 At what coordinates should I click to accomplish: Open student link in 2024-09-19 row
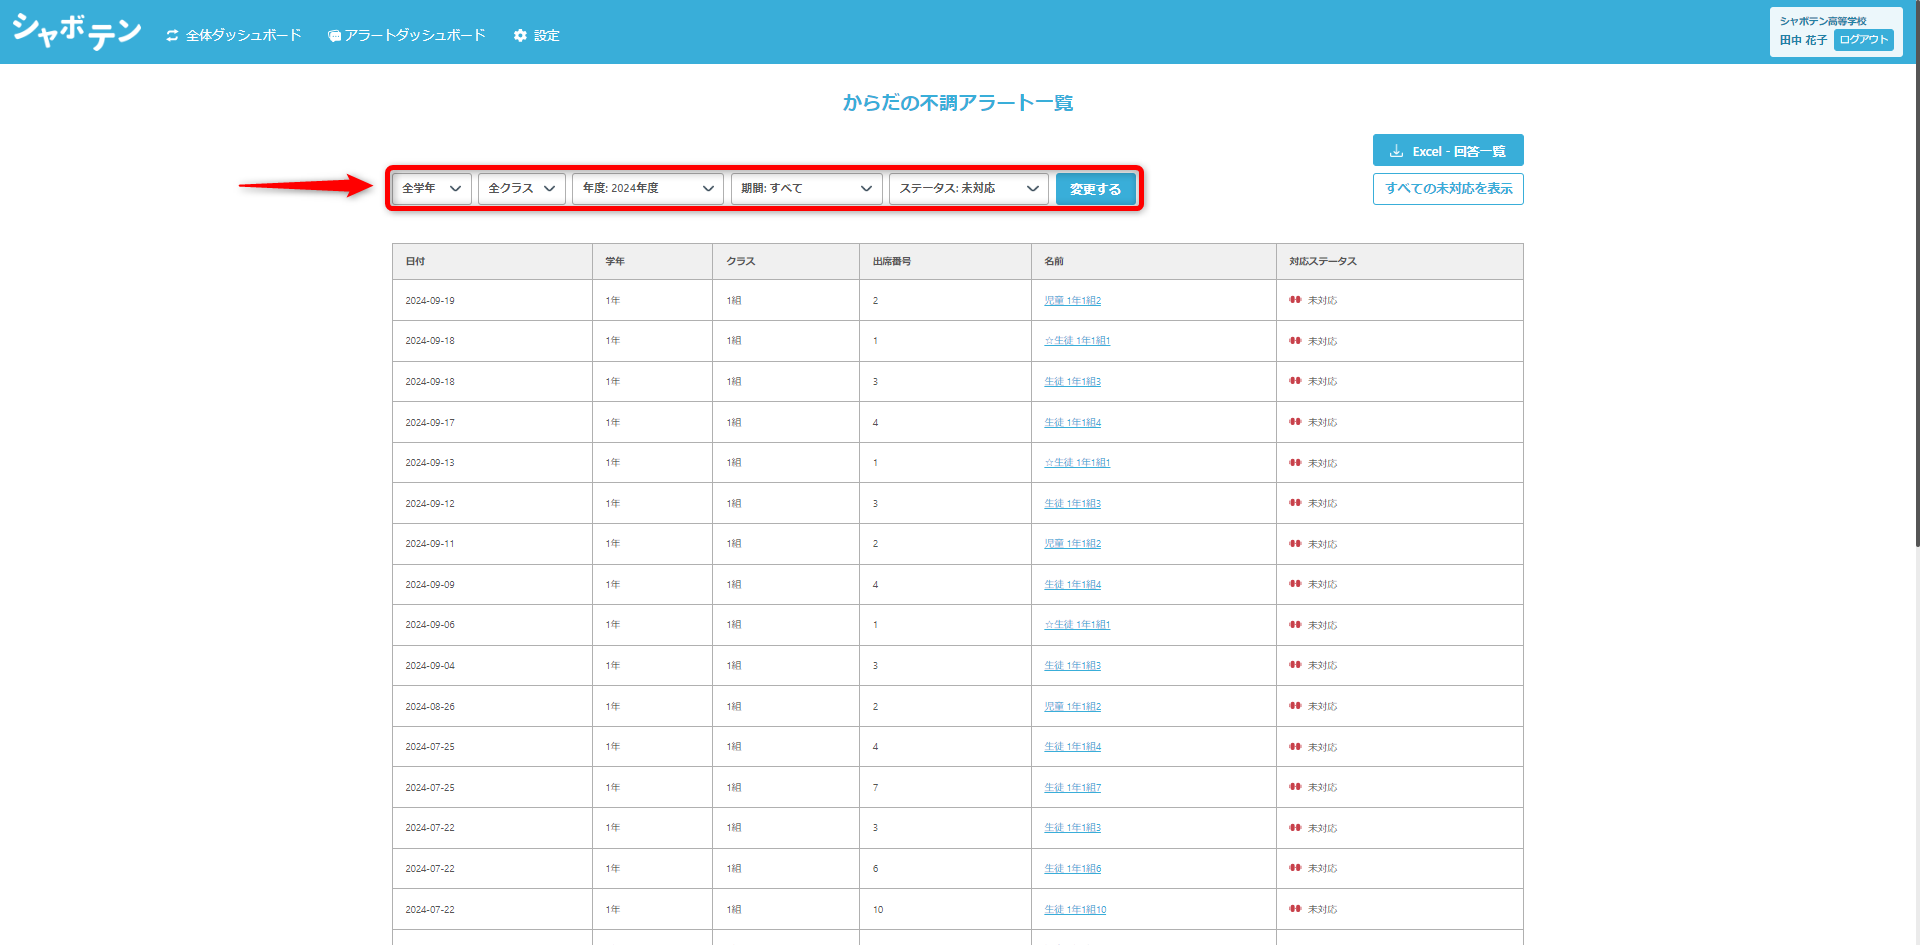[1072, 301]
